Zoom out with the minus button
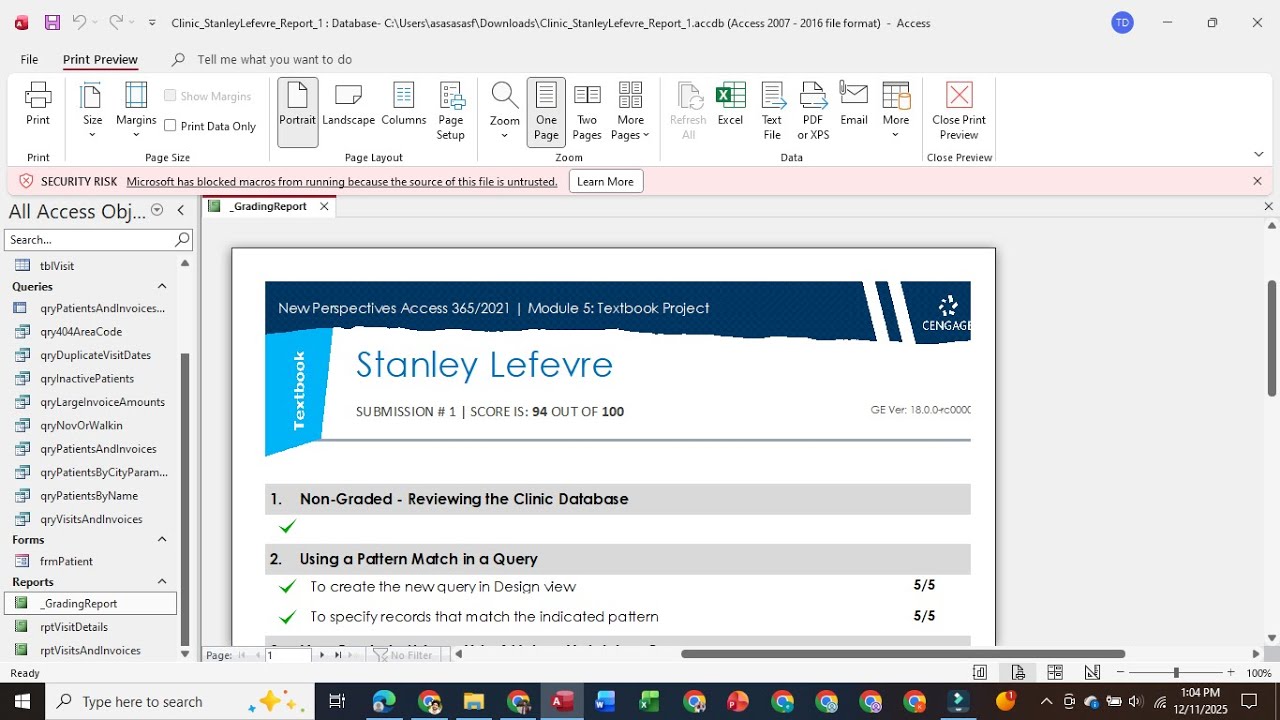The width and height of the screenshot is (1280, 720). coord(1121,673)
